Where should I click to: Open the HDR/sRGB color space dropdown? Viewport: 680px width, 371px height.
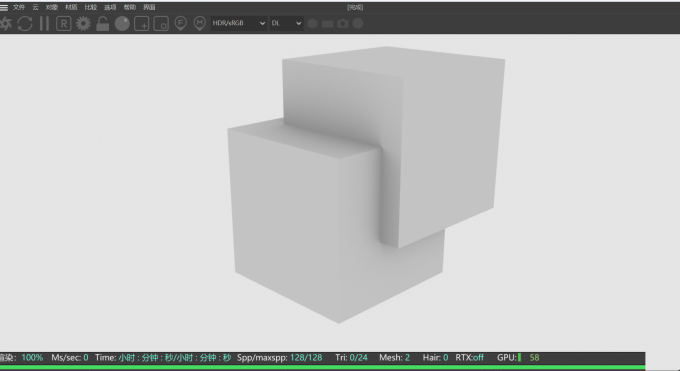[239, 23]
